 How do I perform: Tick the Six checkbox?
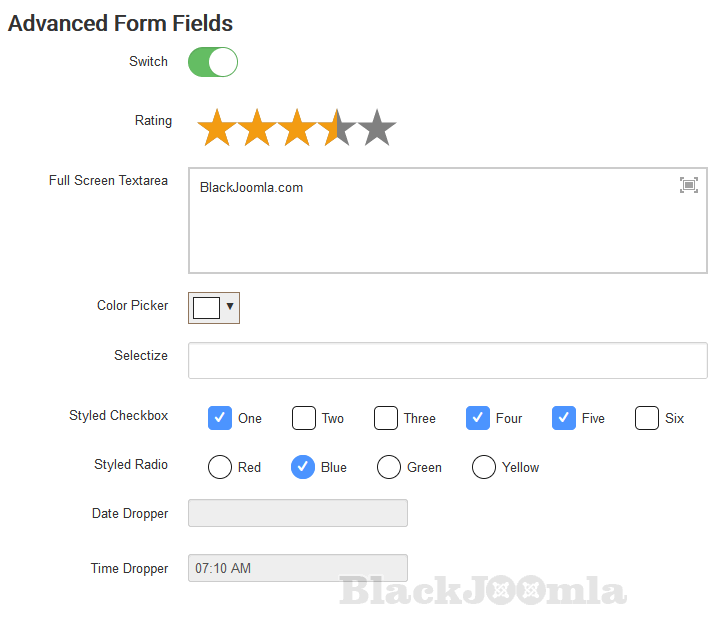pyautogui.click(x=647, y=418)
